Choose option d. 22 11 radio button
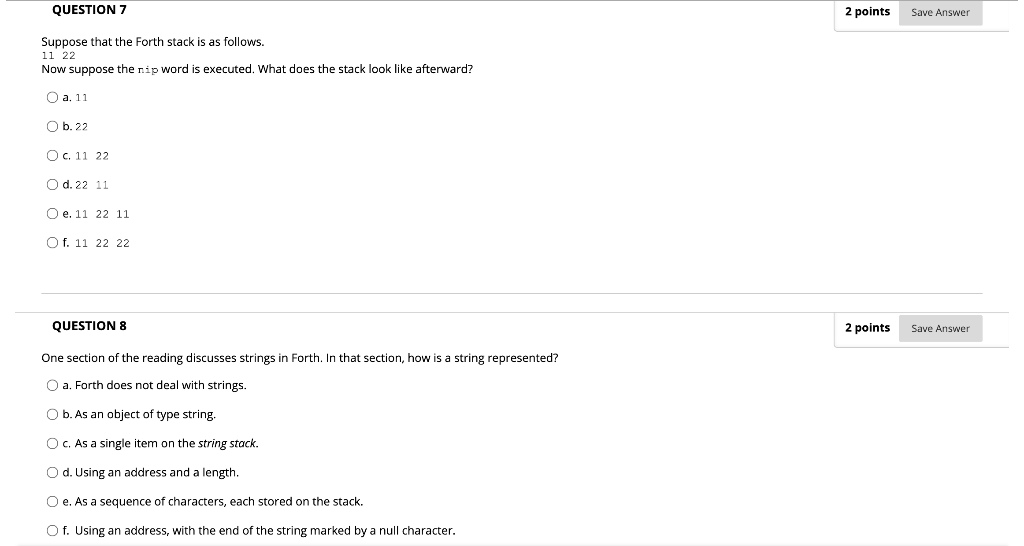This screenshot has height=546, width=1024. coord(52,185)
